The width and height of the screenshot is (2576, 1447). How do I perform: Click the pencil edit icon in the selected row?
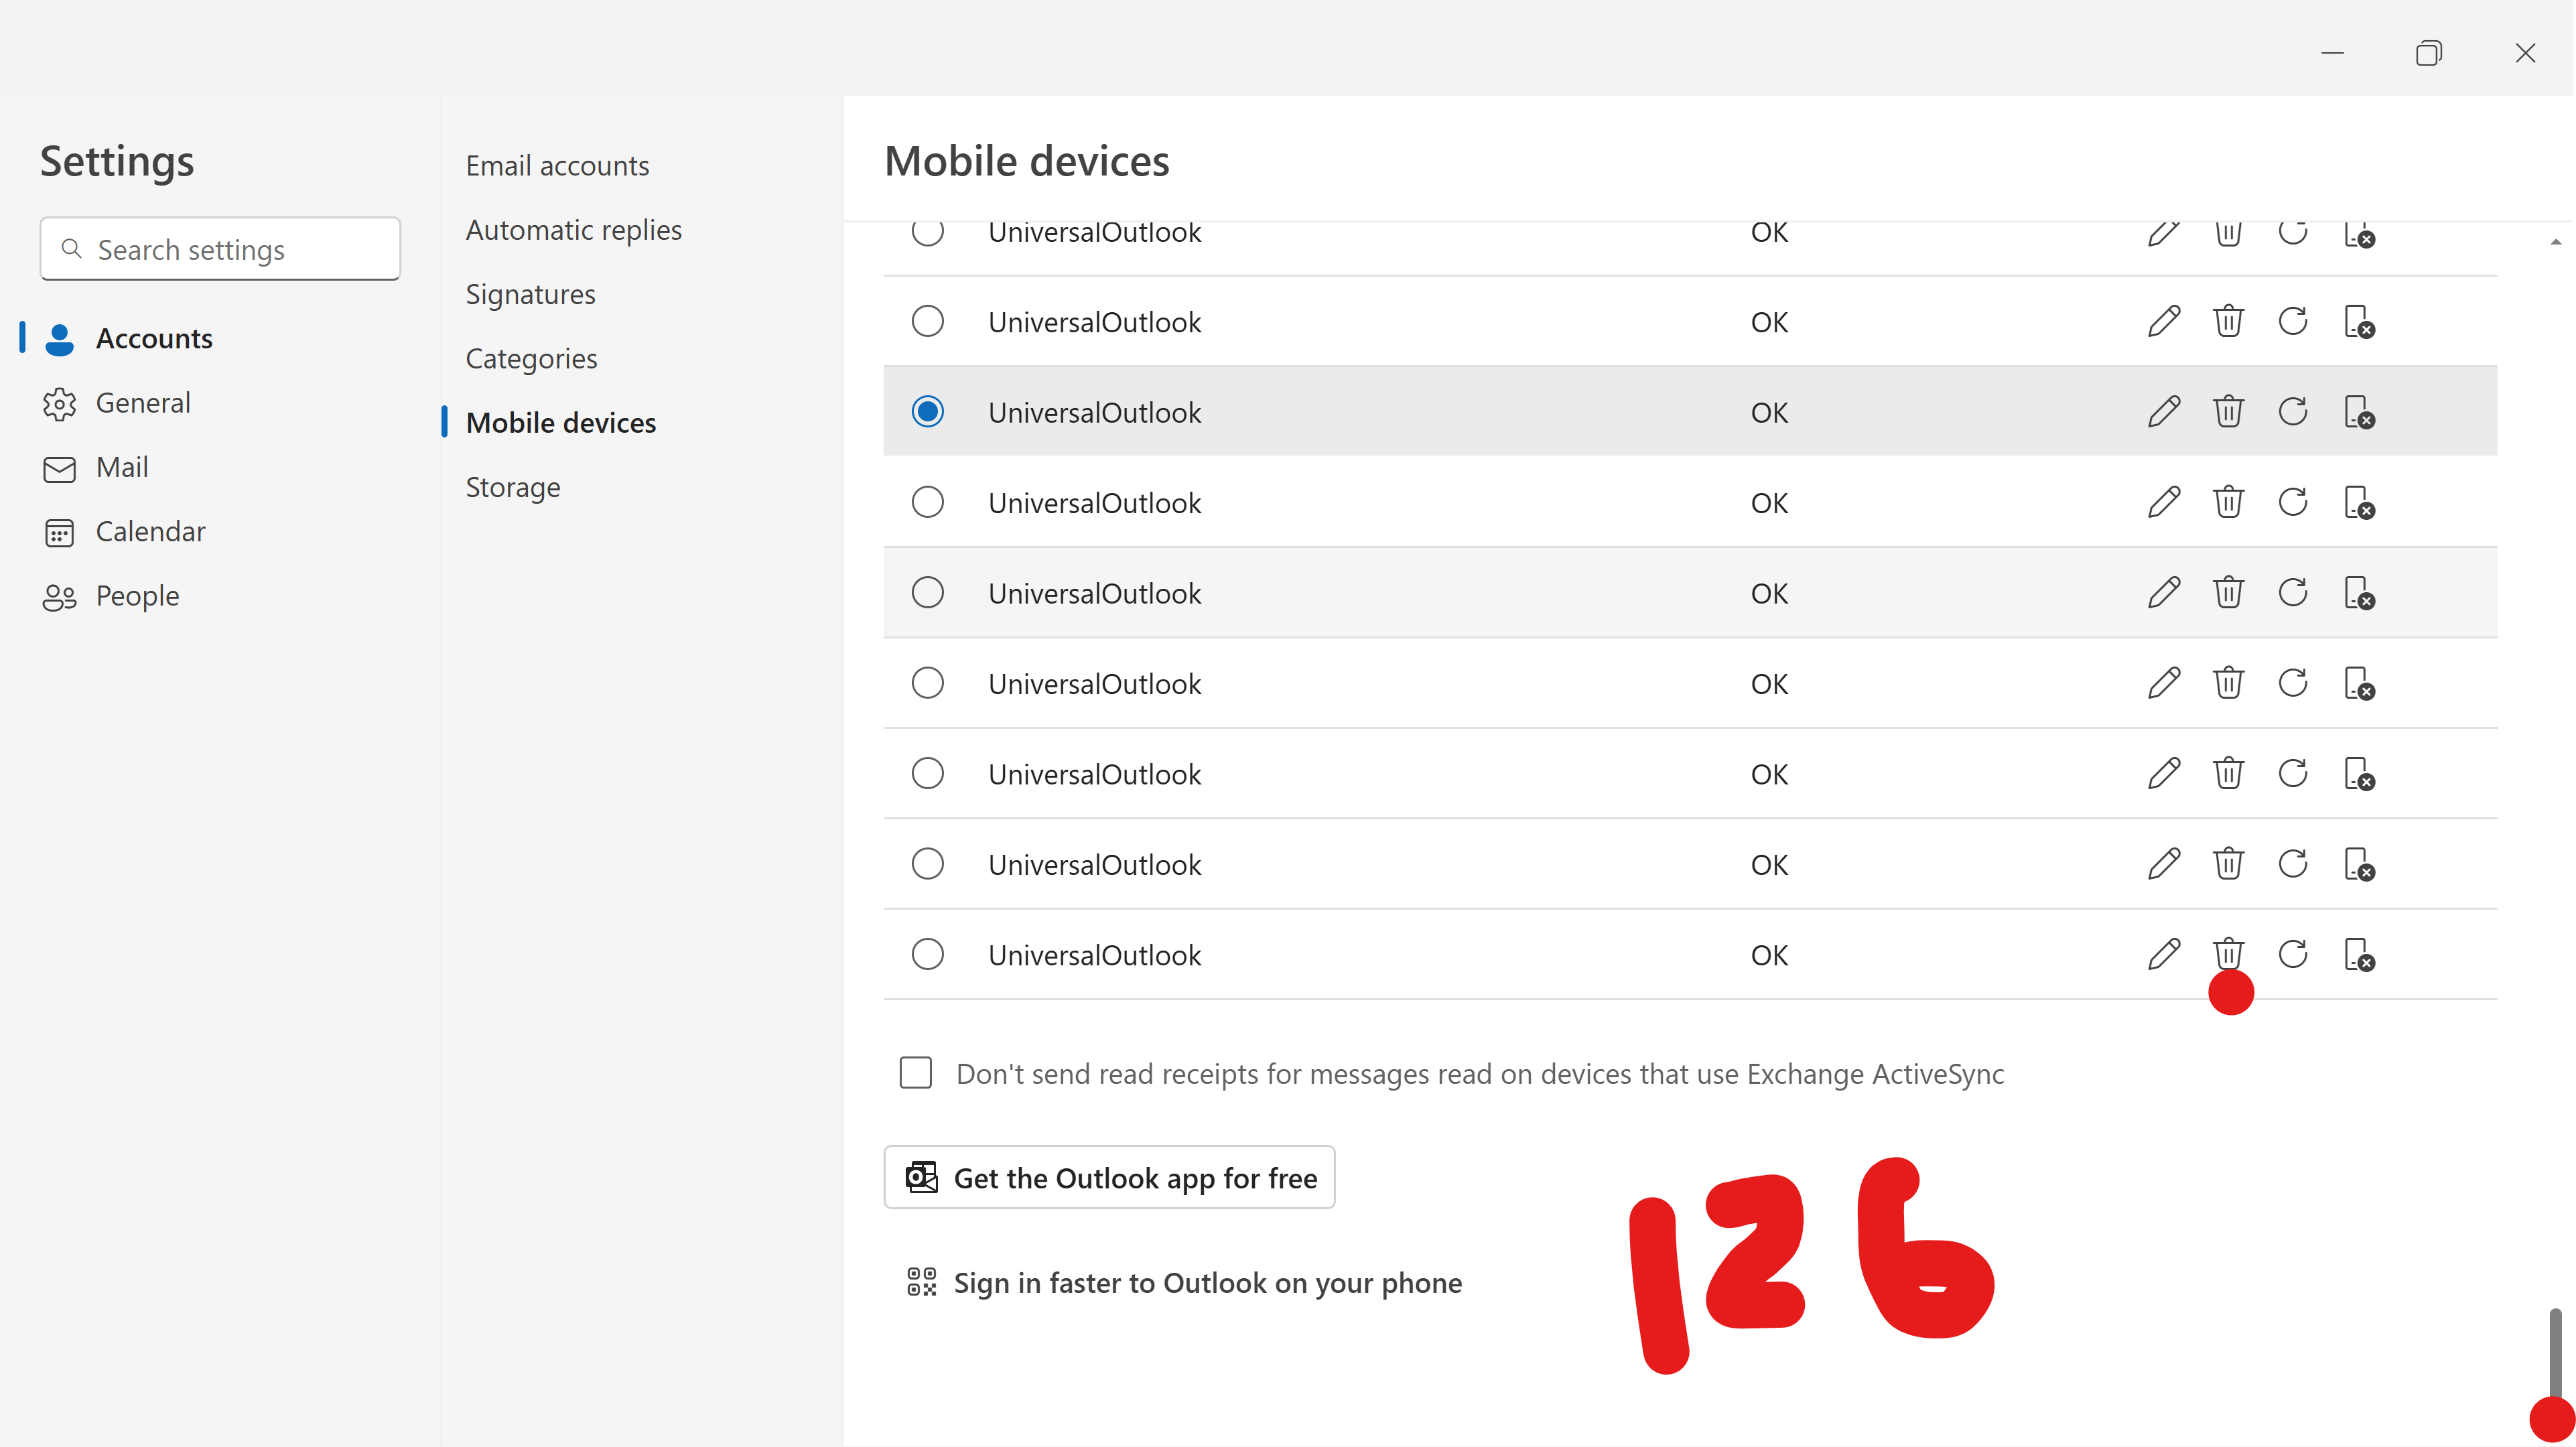2163,412
